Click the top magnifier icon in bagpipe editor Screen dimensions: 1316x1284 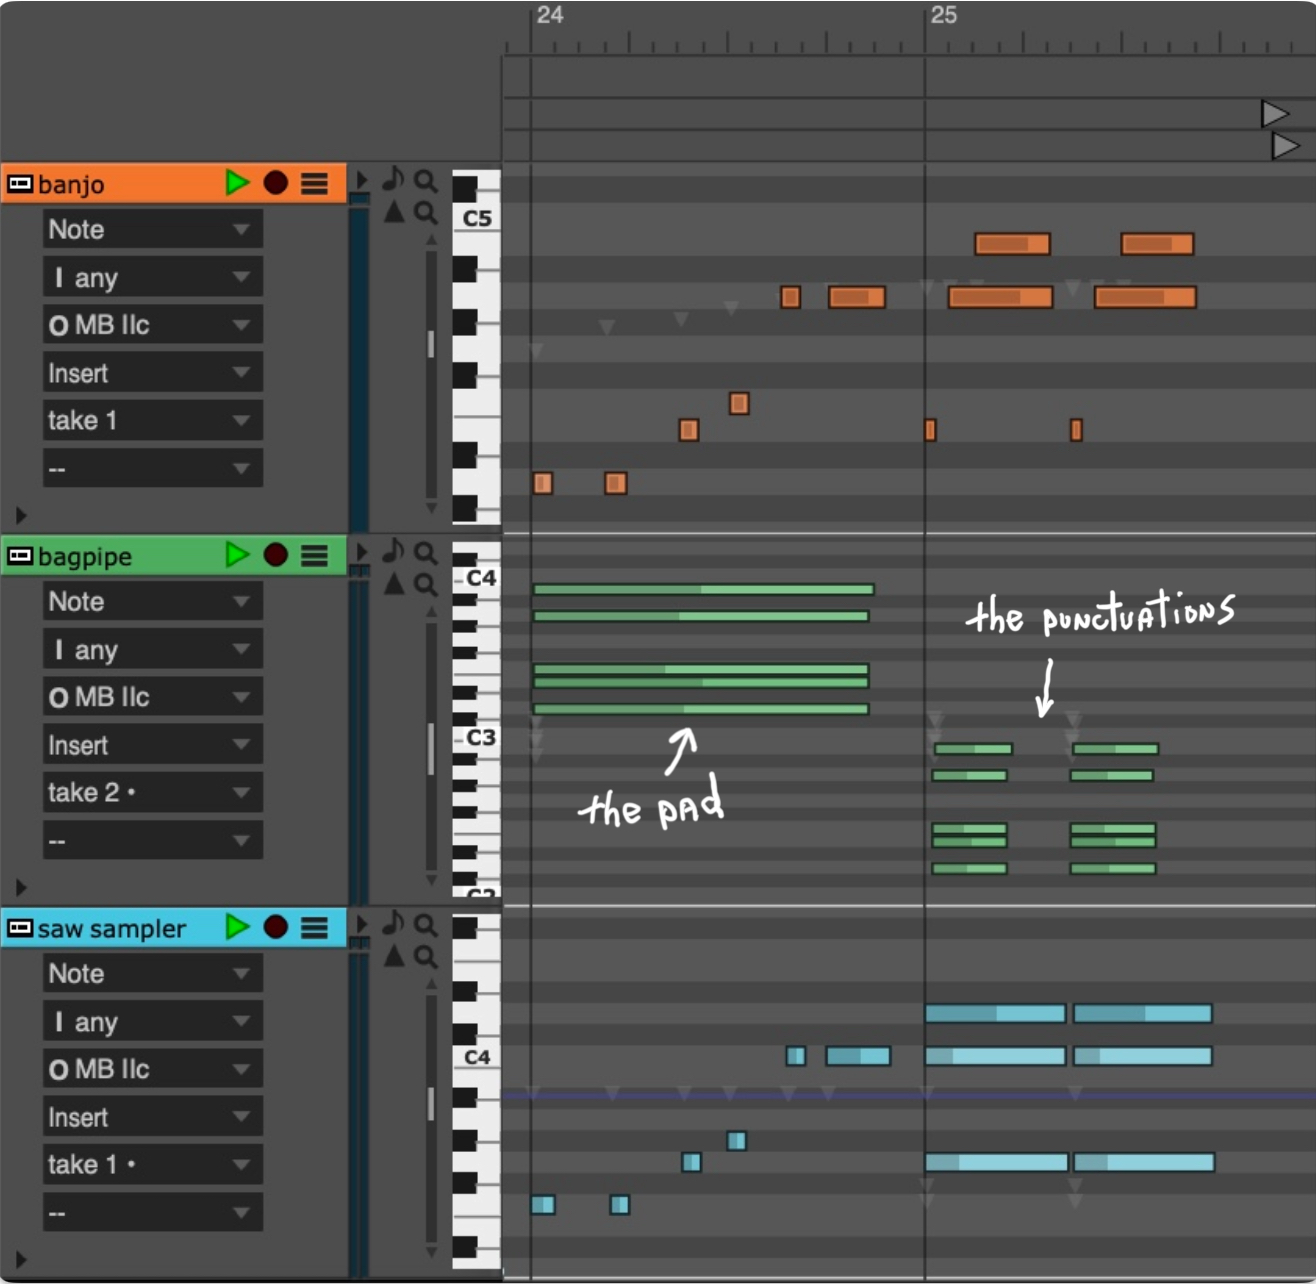coord(425,553)
